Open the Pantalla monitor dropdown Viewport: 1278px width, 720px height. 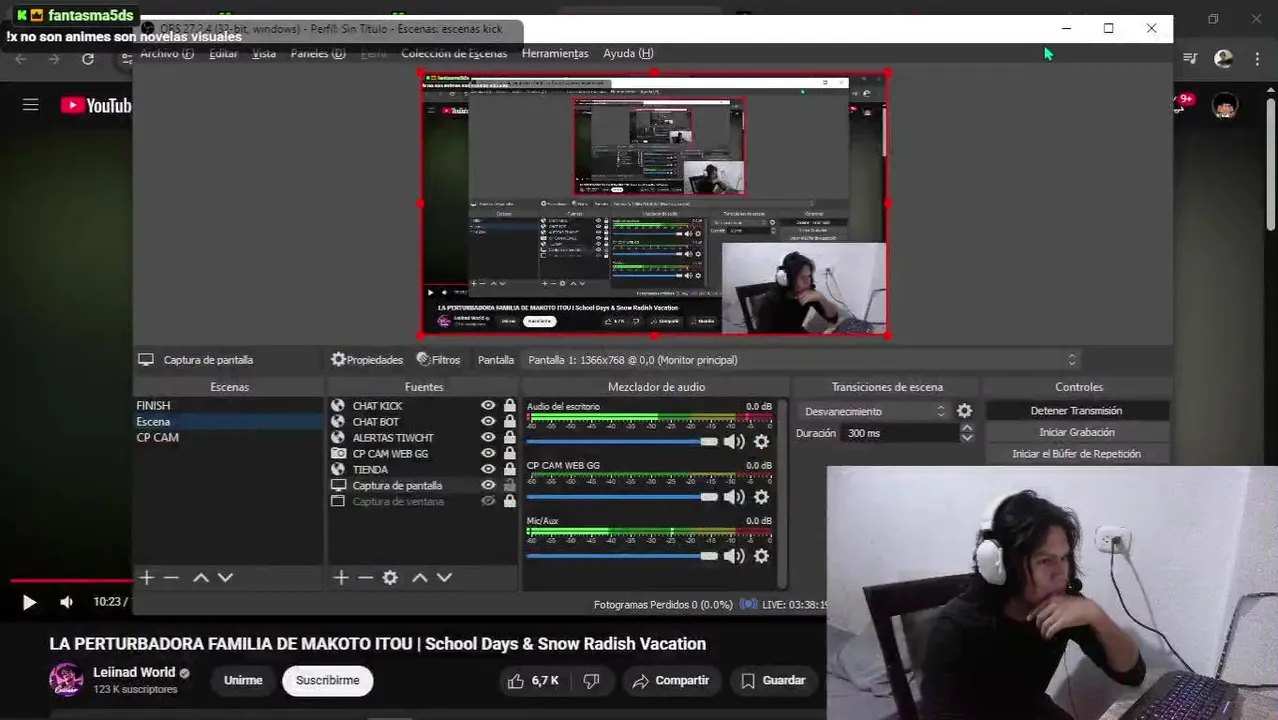pyautogui.click(x=802, y=360)
